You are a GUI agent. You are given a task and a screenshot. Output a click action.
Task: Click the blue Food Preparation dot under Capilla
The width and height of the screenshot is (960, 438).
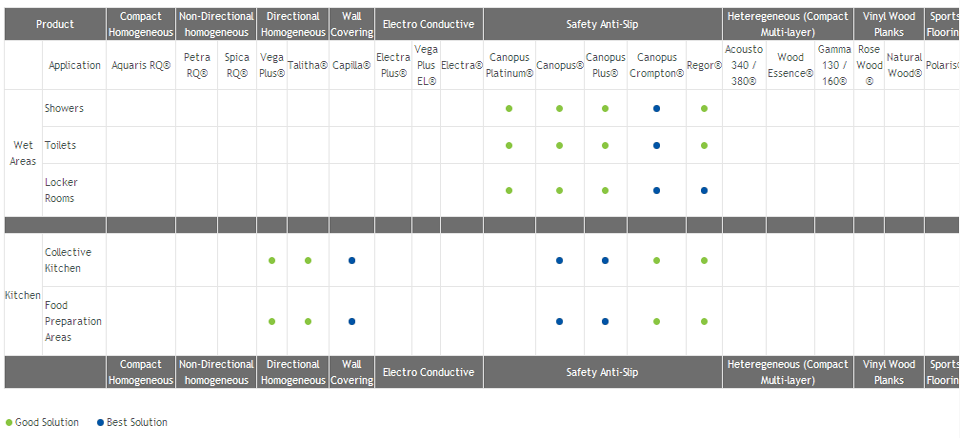click(x=351, y=322)
